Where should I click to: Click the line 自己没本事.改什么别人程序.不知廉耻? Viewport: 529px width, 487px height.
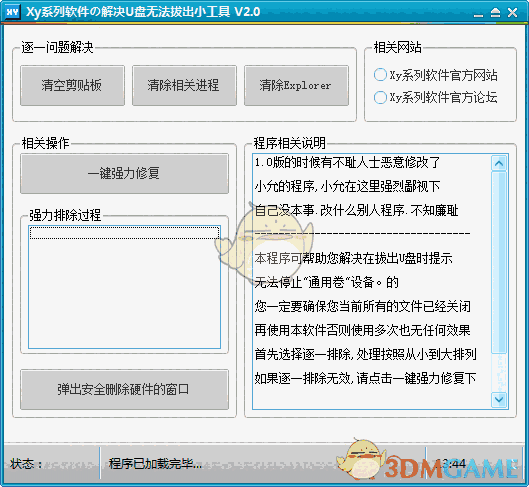pos(356,210)
